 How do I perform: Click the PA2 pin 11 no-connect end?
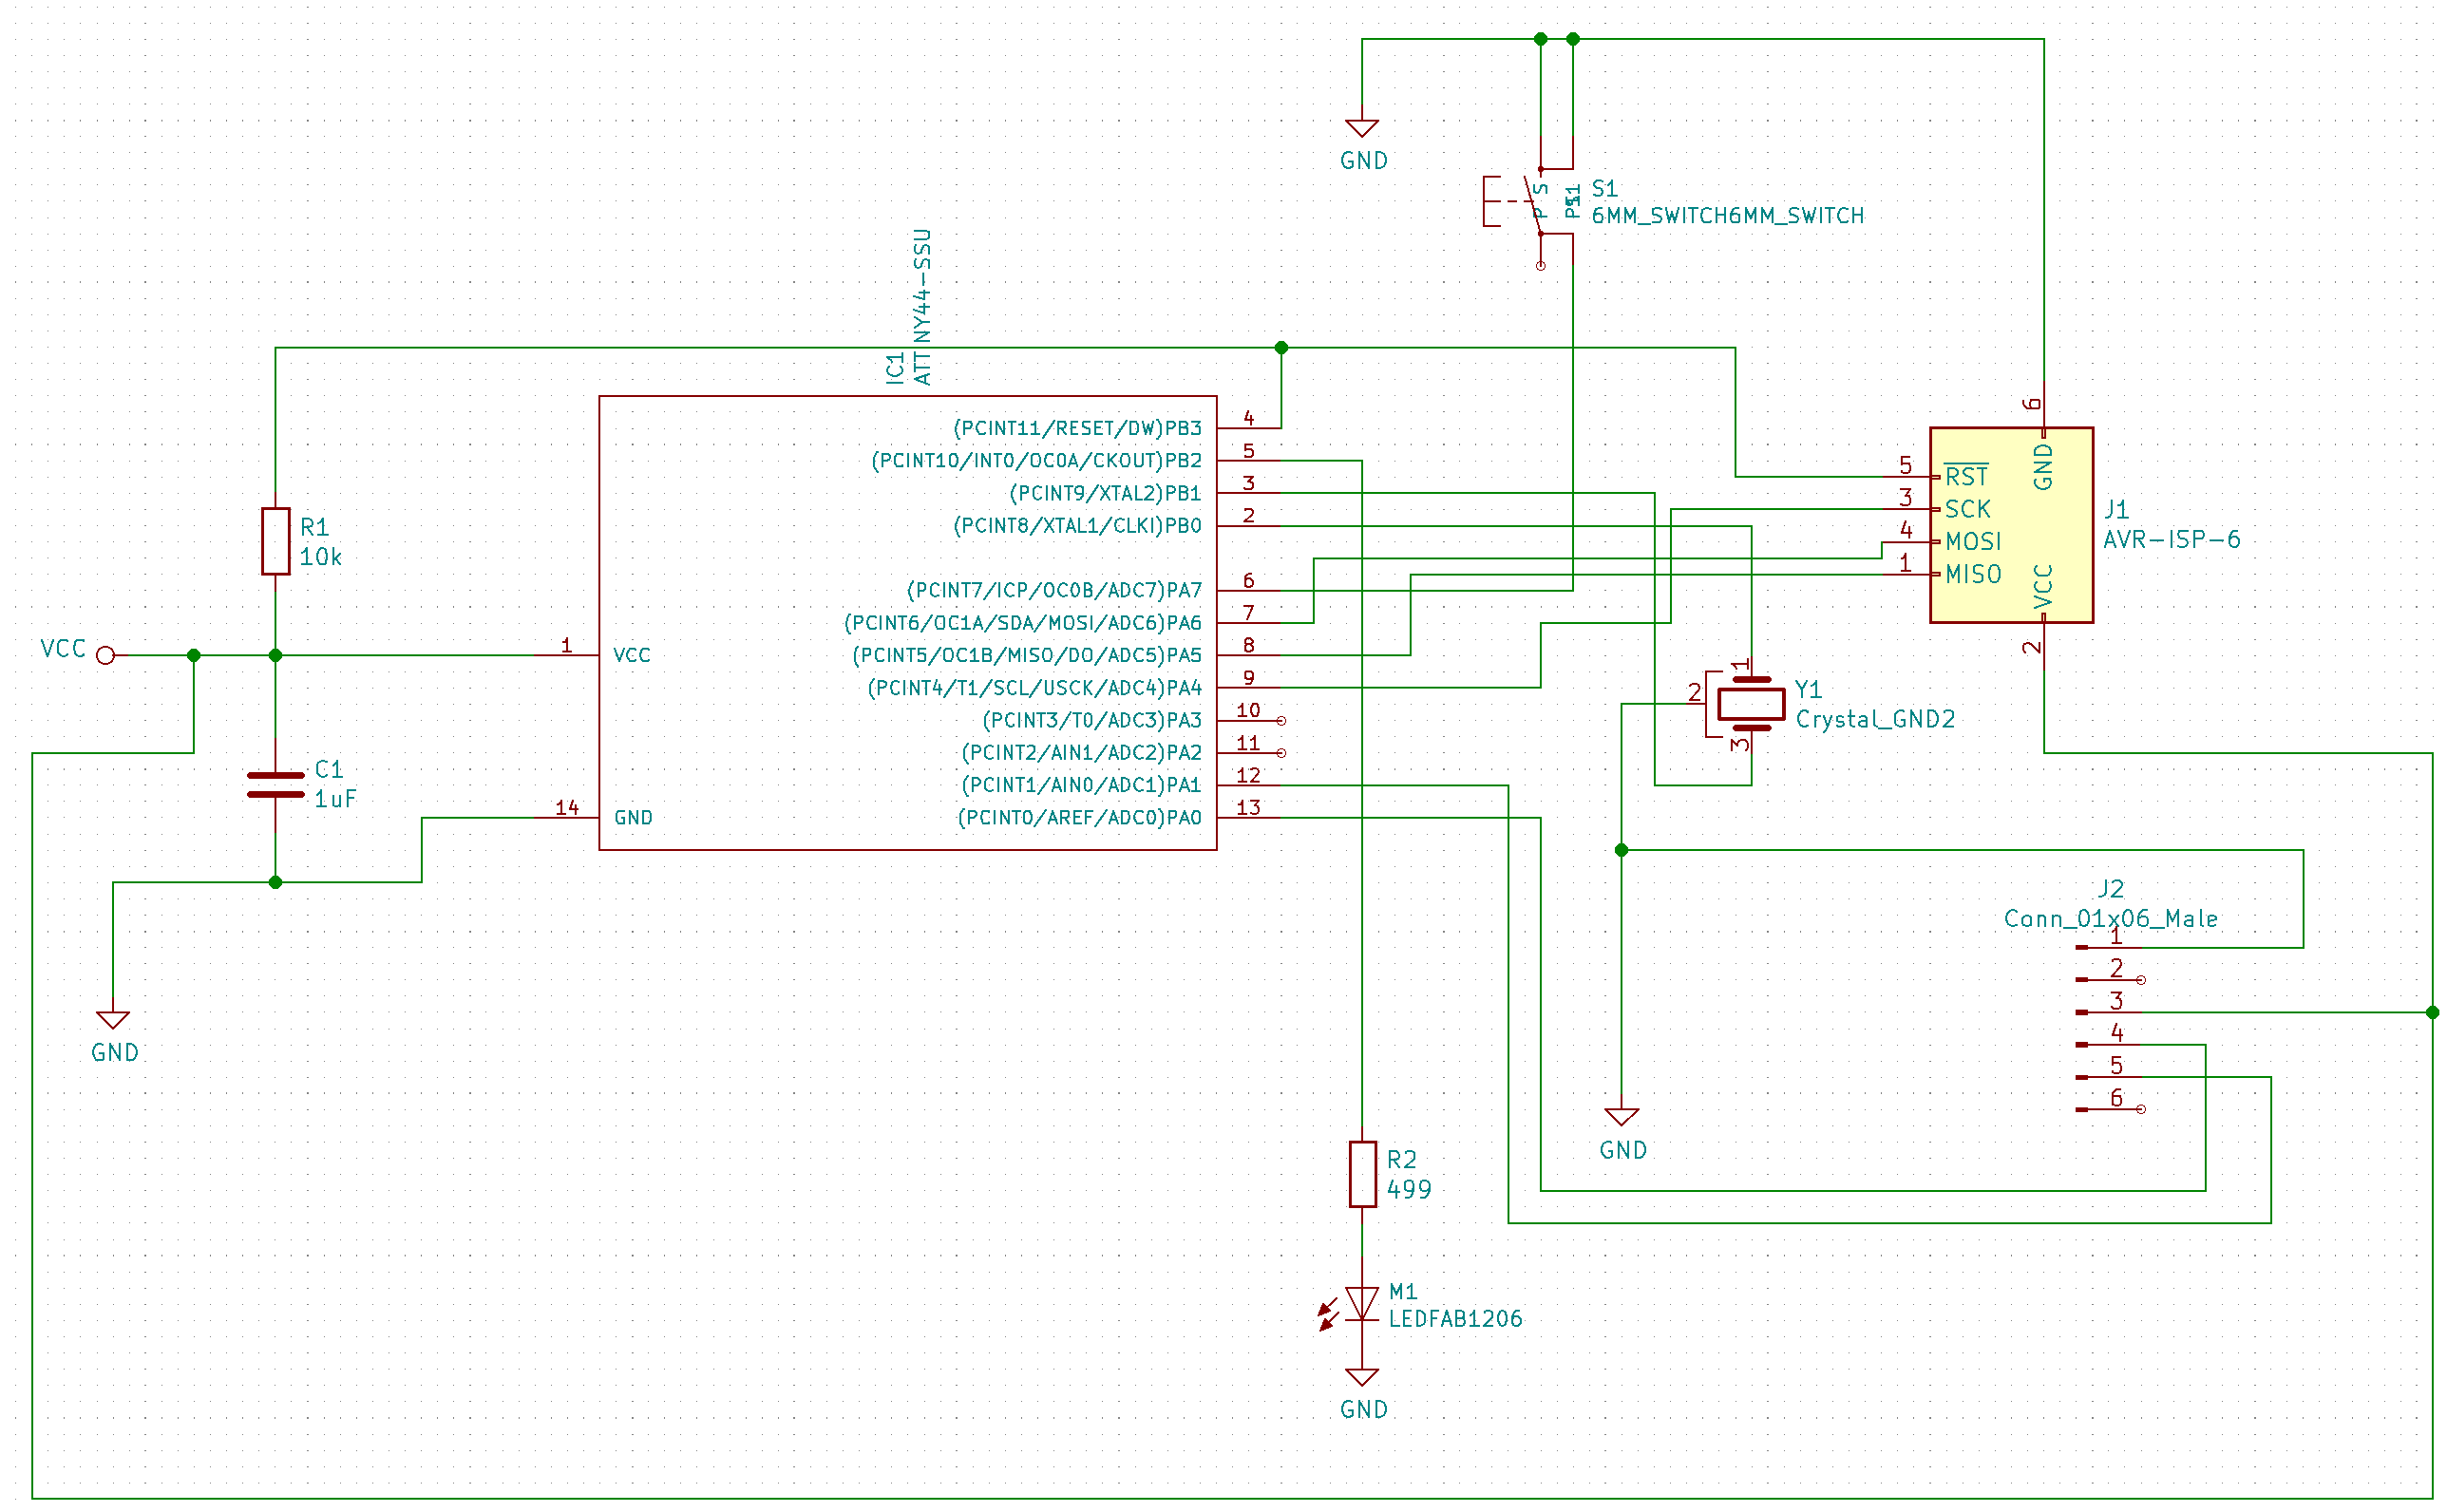point(1281,752)
